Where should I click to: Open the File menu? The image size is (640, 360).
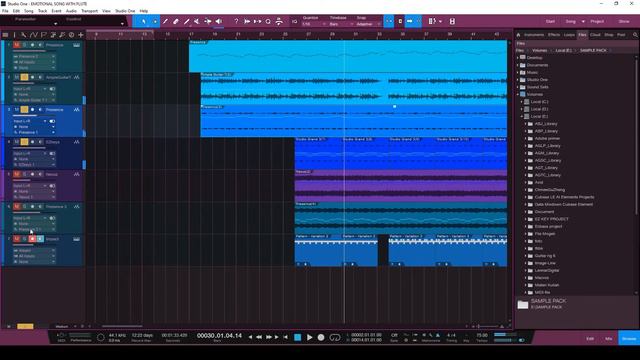[x=5, y=11]
